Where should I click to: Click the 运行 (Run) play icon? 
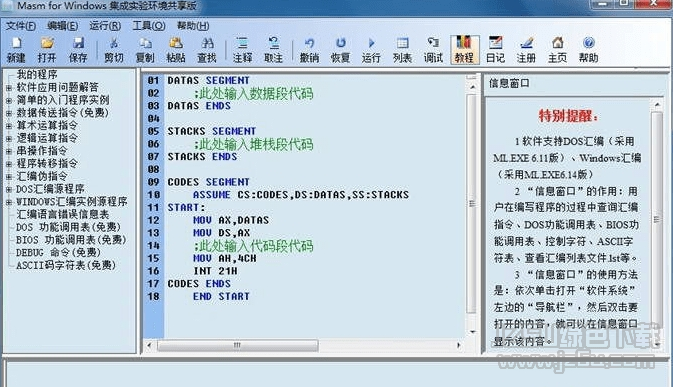[371, 43]
